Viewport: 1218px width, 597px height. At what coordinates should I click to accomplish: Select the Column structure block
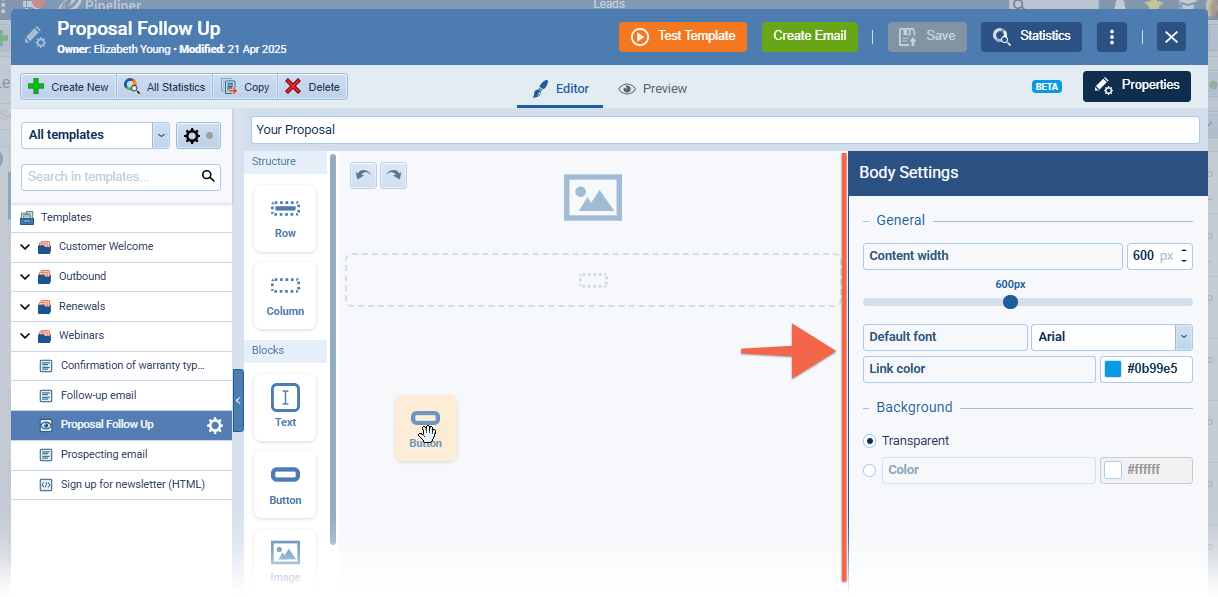coord(285,296)
